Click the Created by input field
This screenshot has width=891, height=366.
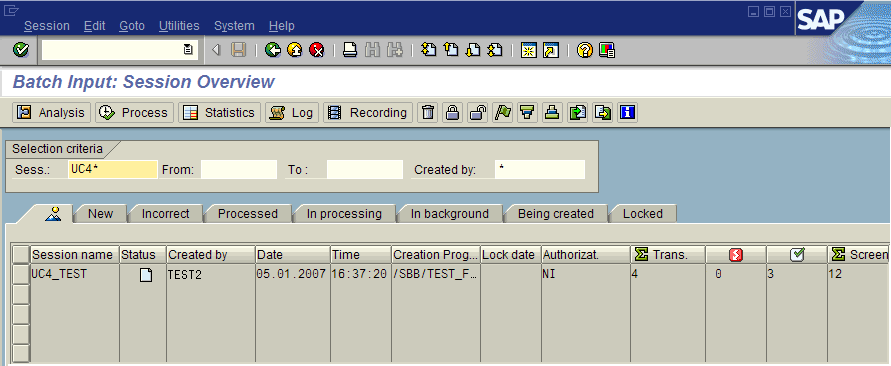pos(539,169)
